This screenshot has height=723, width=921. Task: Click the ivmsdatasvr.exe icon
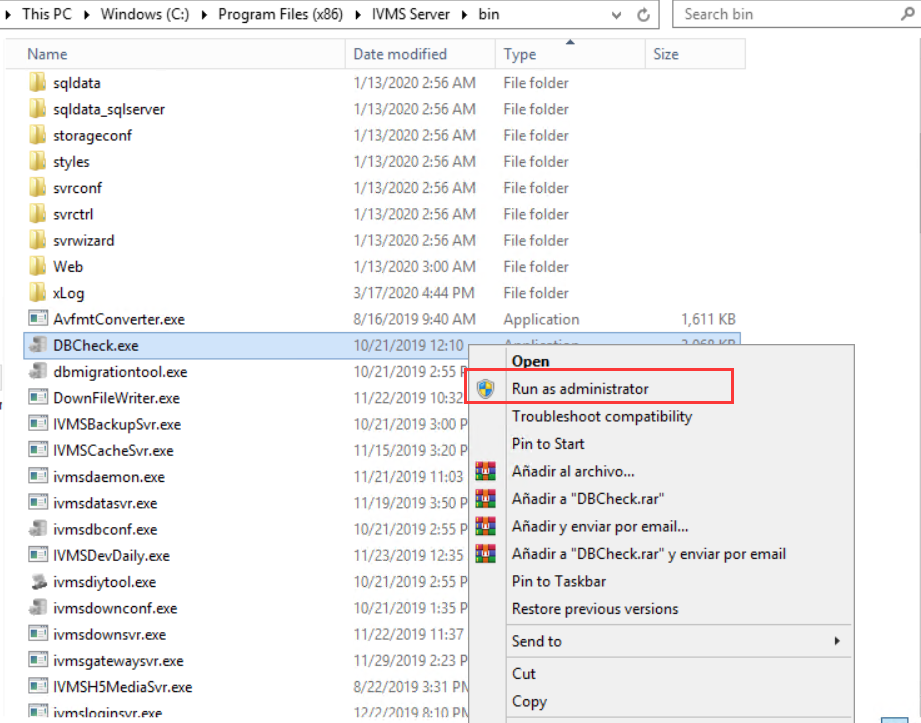38,502
